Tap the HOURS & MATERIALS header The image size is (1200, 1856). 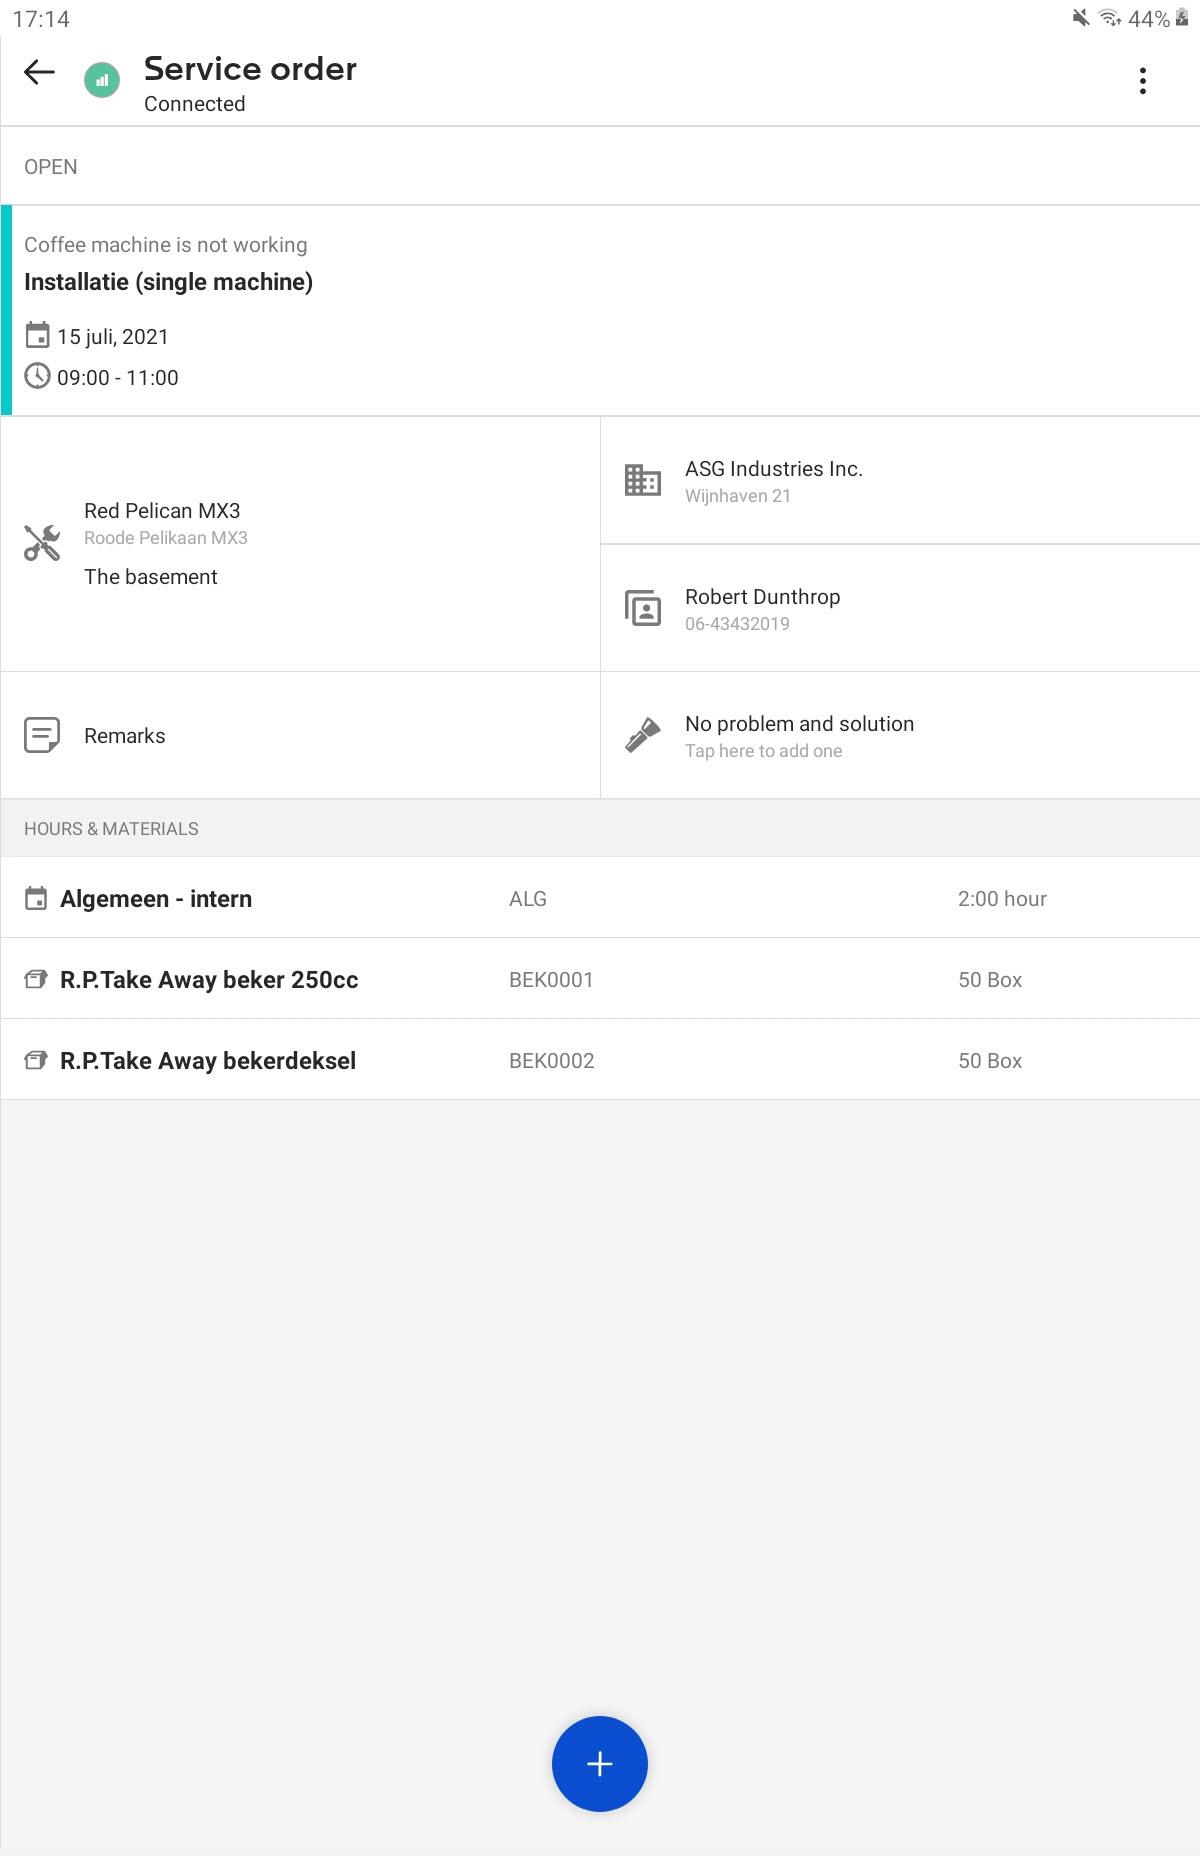pos(111,829)
